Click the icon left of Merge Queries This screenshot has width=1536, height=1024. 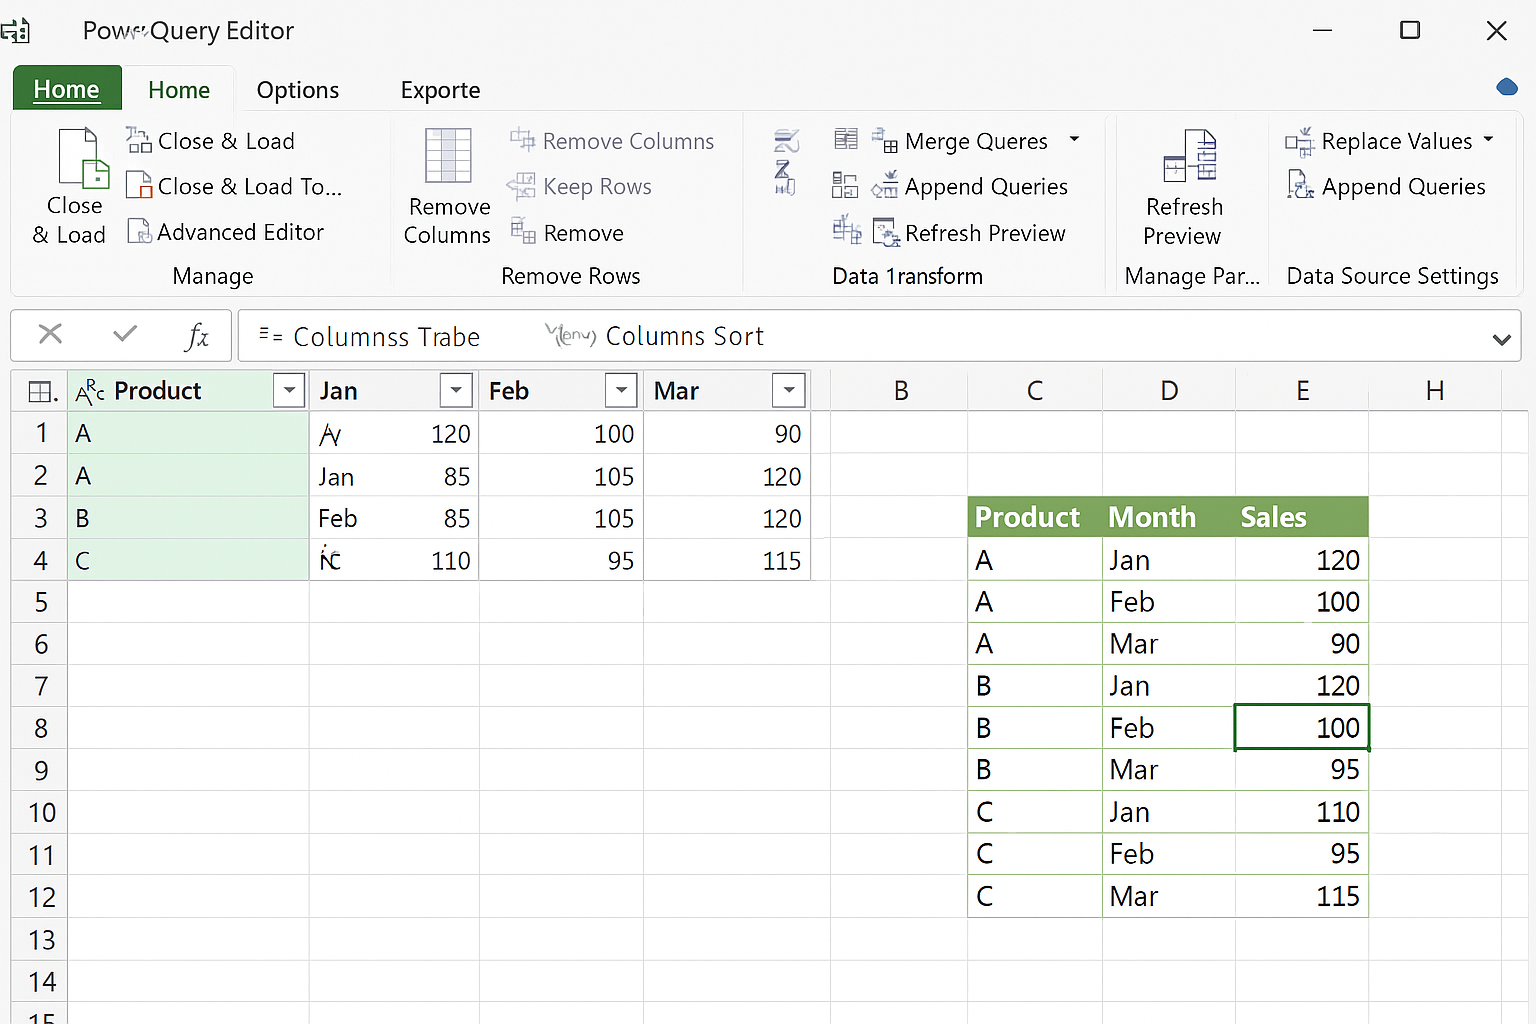(846, 139)
